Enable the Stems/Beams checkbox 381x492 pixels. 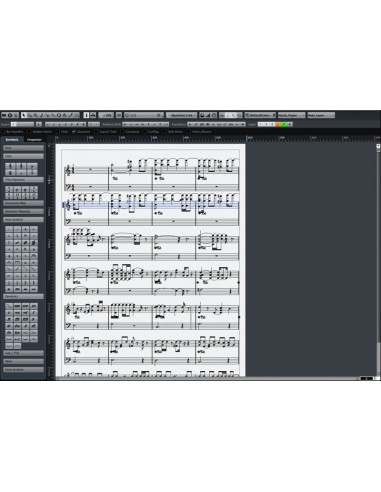[x=188, y=132]
